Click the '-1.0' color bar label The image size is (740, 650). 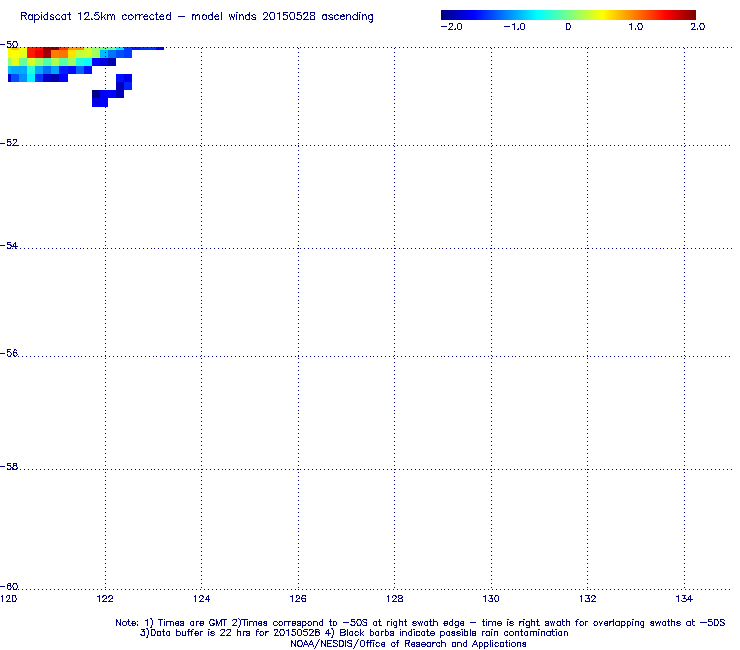click(514, 27)
